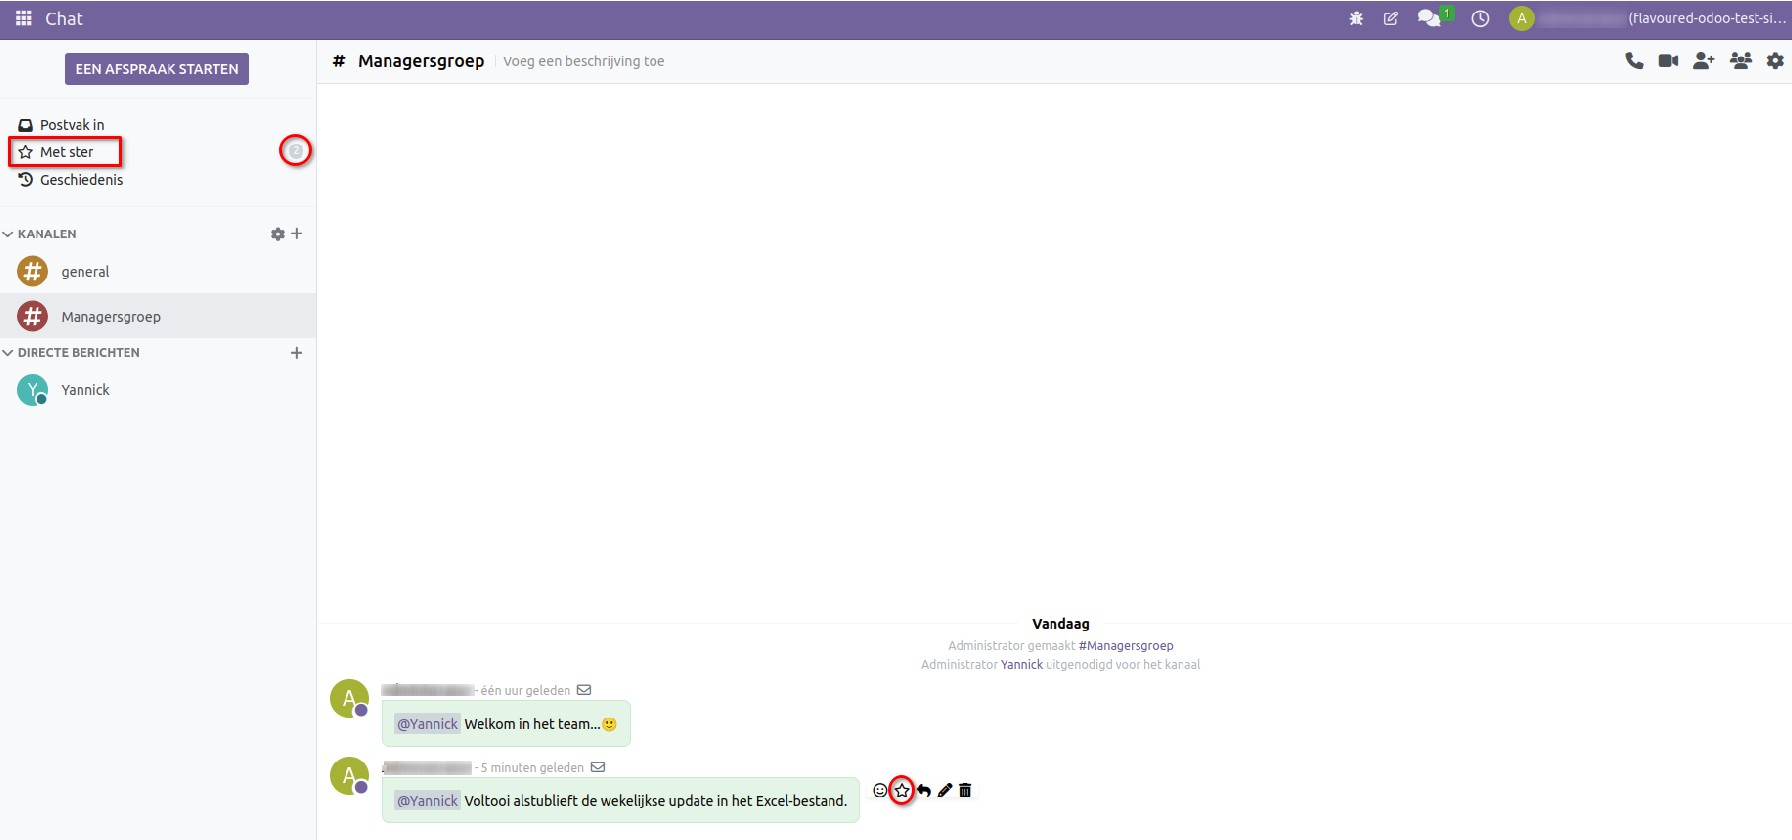Open Kanalen settings gear icon
The height and width of the screenshot is (840, 1792).
coord(278,234)
